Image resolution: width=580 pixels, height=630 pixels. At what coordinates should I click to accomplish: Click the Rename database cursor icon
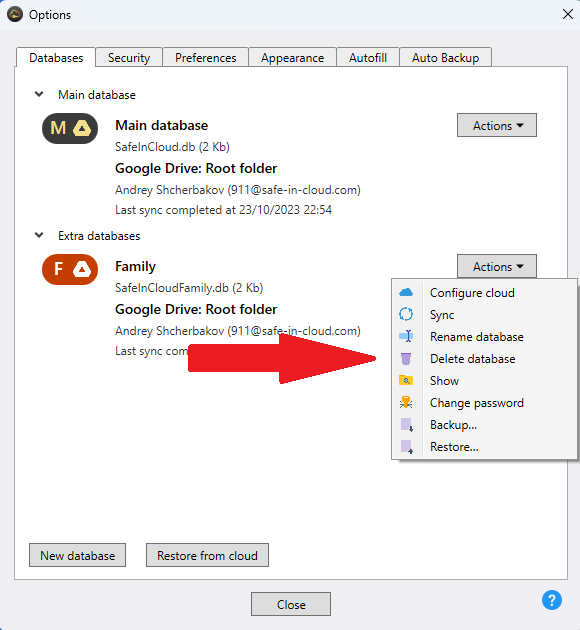406,336
